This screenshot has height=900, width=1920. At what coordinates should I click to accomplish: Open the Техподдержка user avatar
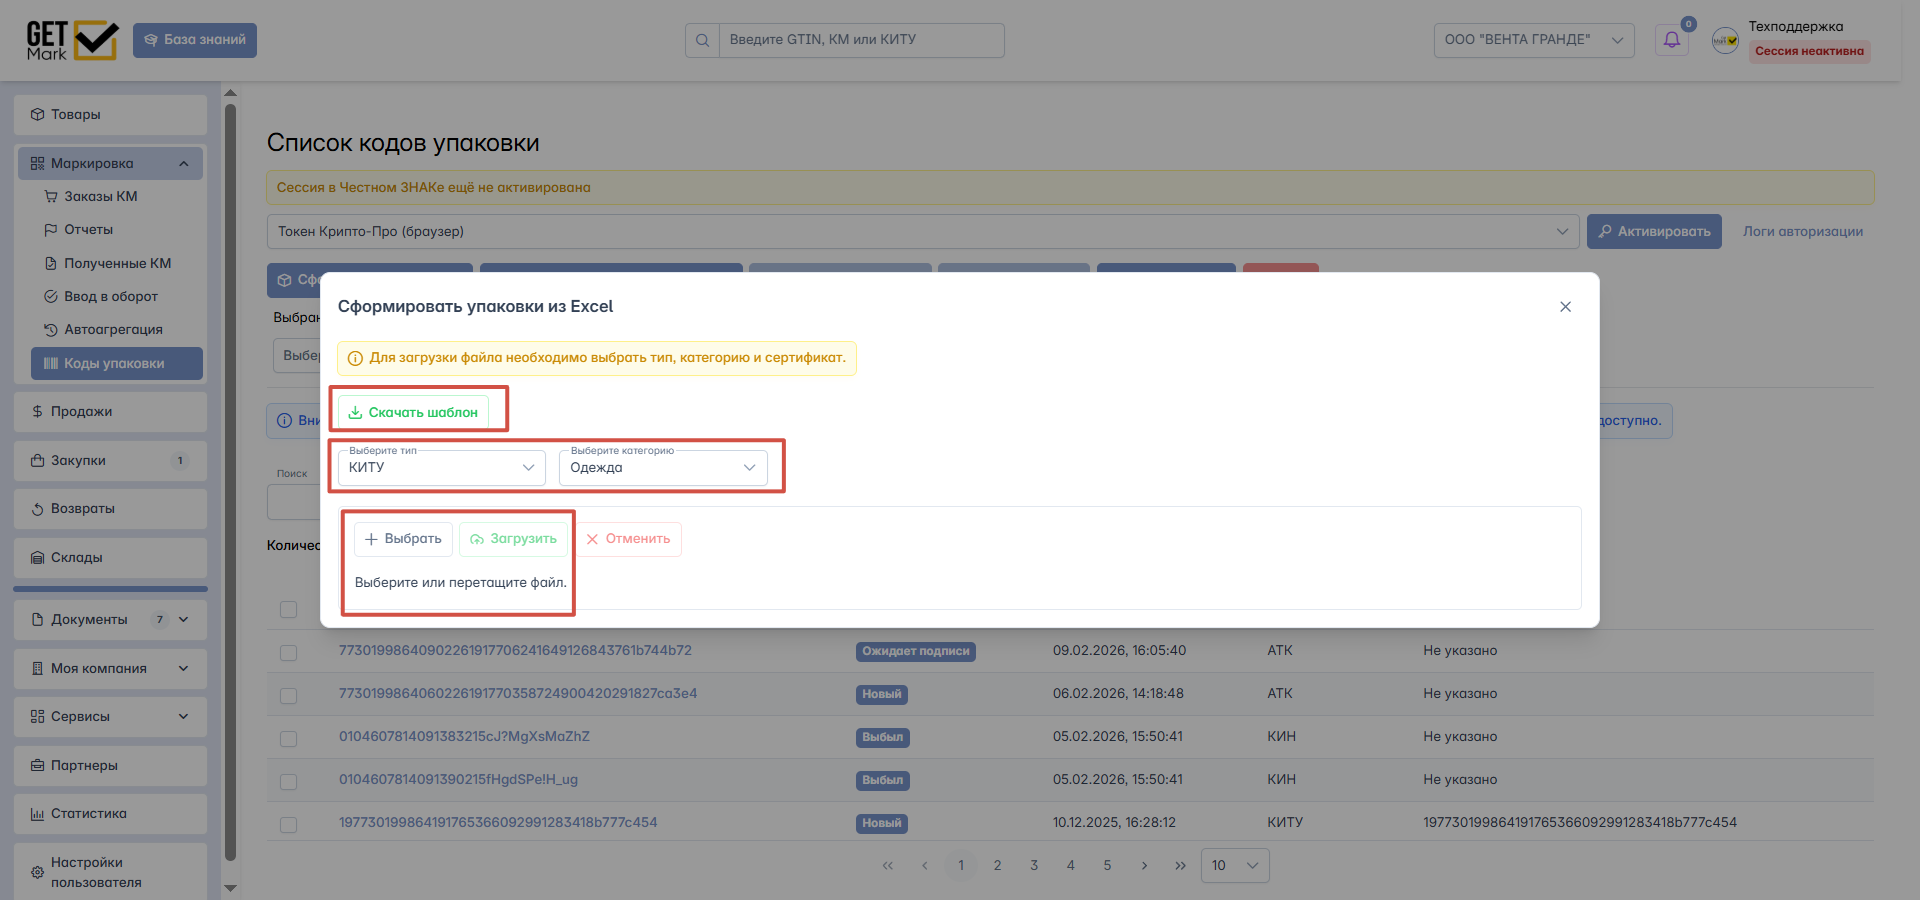point(1725,40)
